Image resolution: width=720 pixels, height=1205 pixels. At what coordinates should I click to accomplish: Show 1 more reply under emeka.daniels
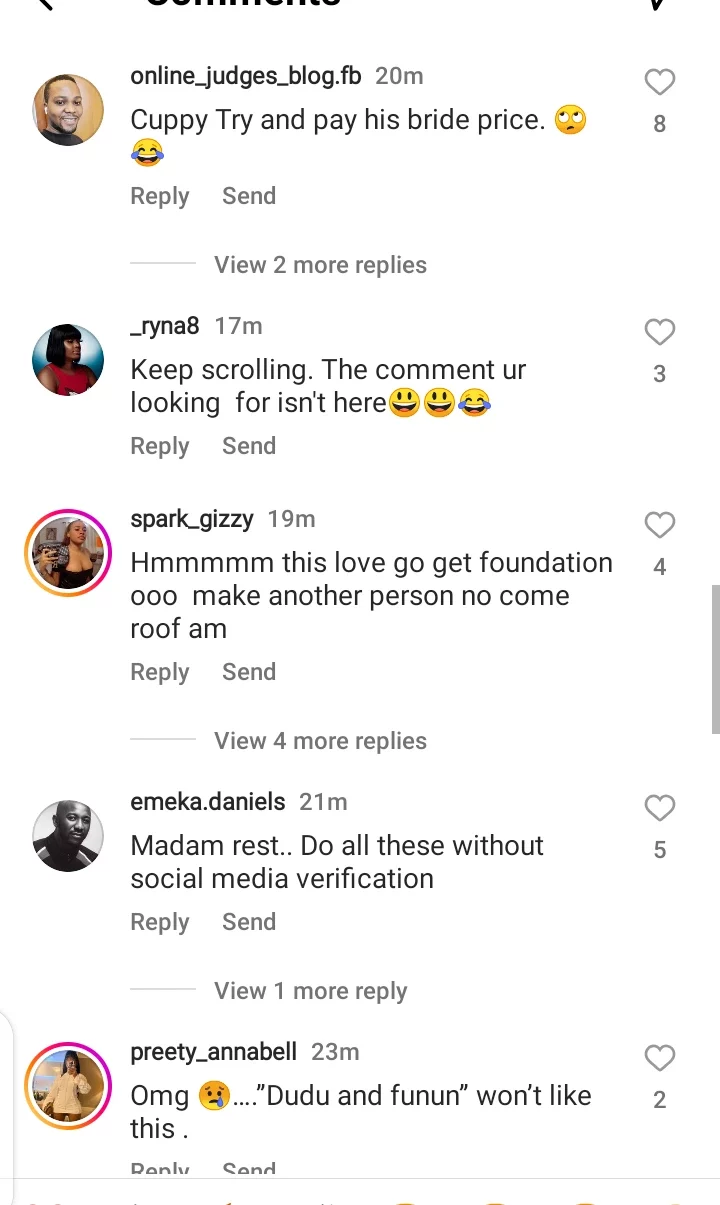click(x=310, y=991)
